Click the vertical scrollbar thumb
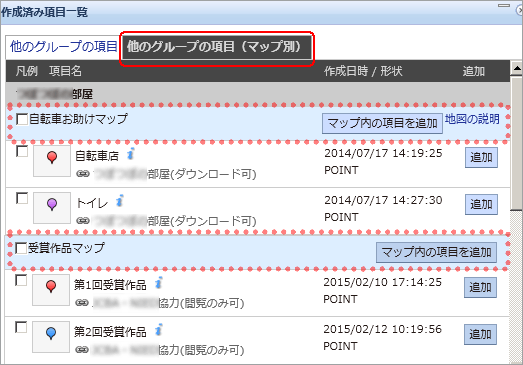This screenshot has width=523, height=365. tap(517, 143)
